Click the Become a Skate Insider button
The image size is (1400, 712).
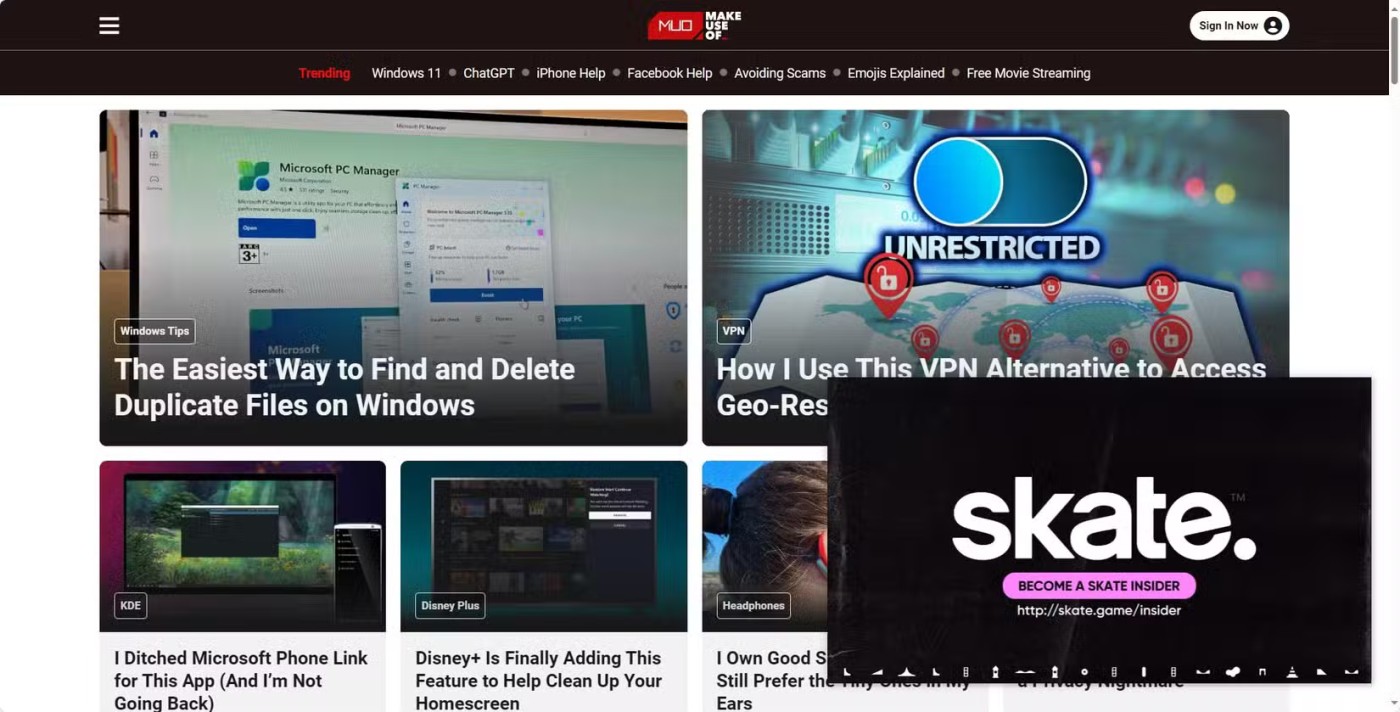click(1098, 586)
